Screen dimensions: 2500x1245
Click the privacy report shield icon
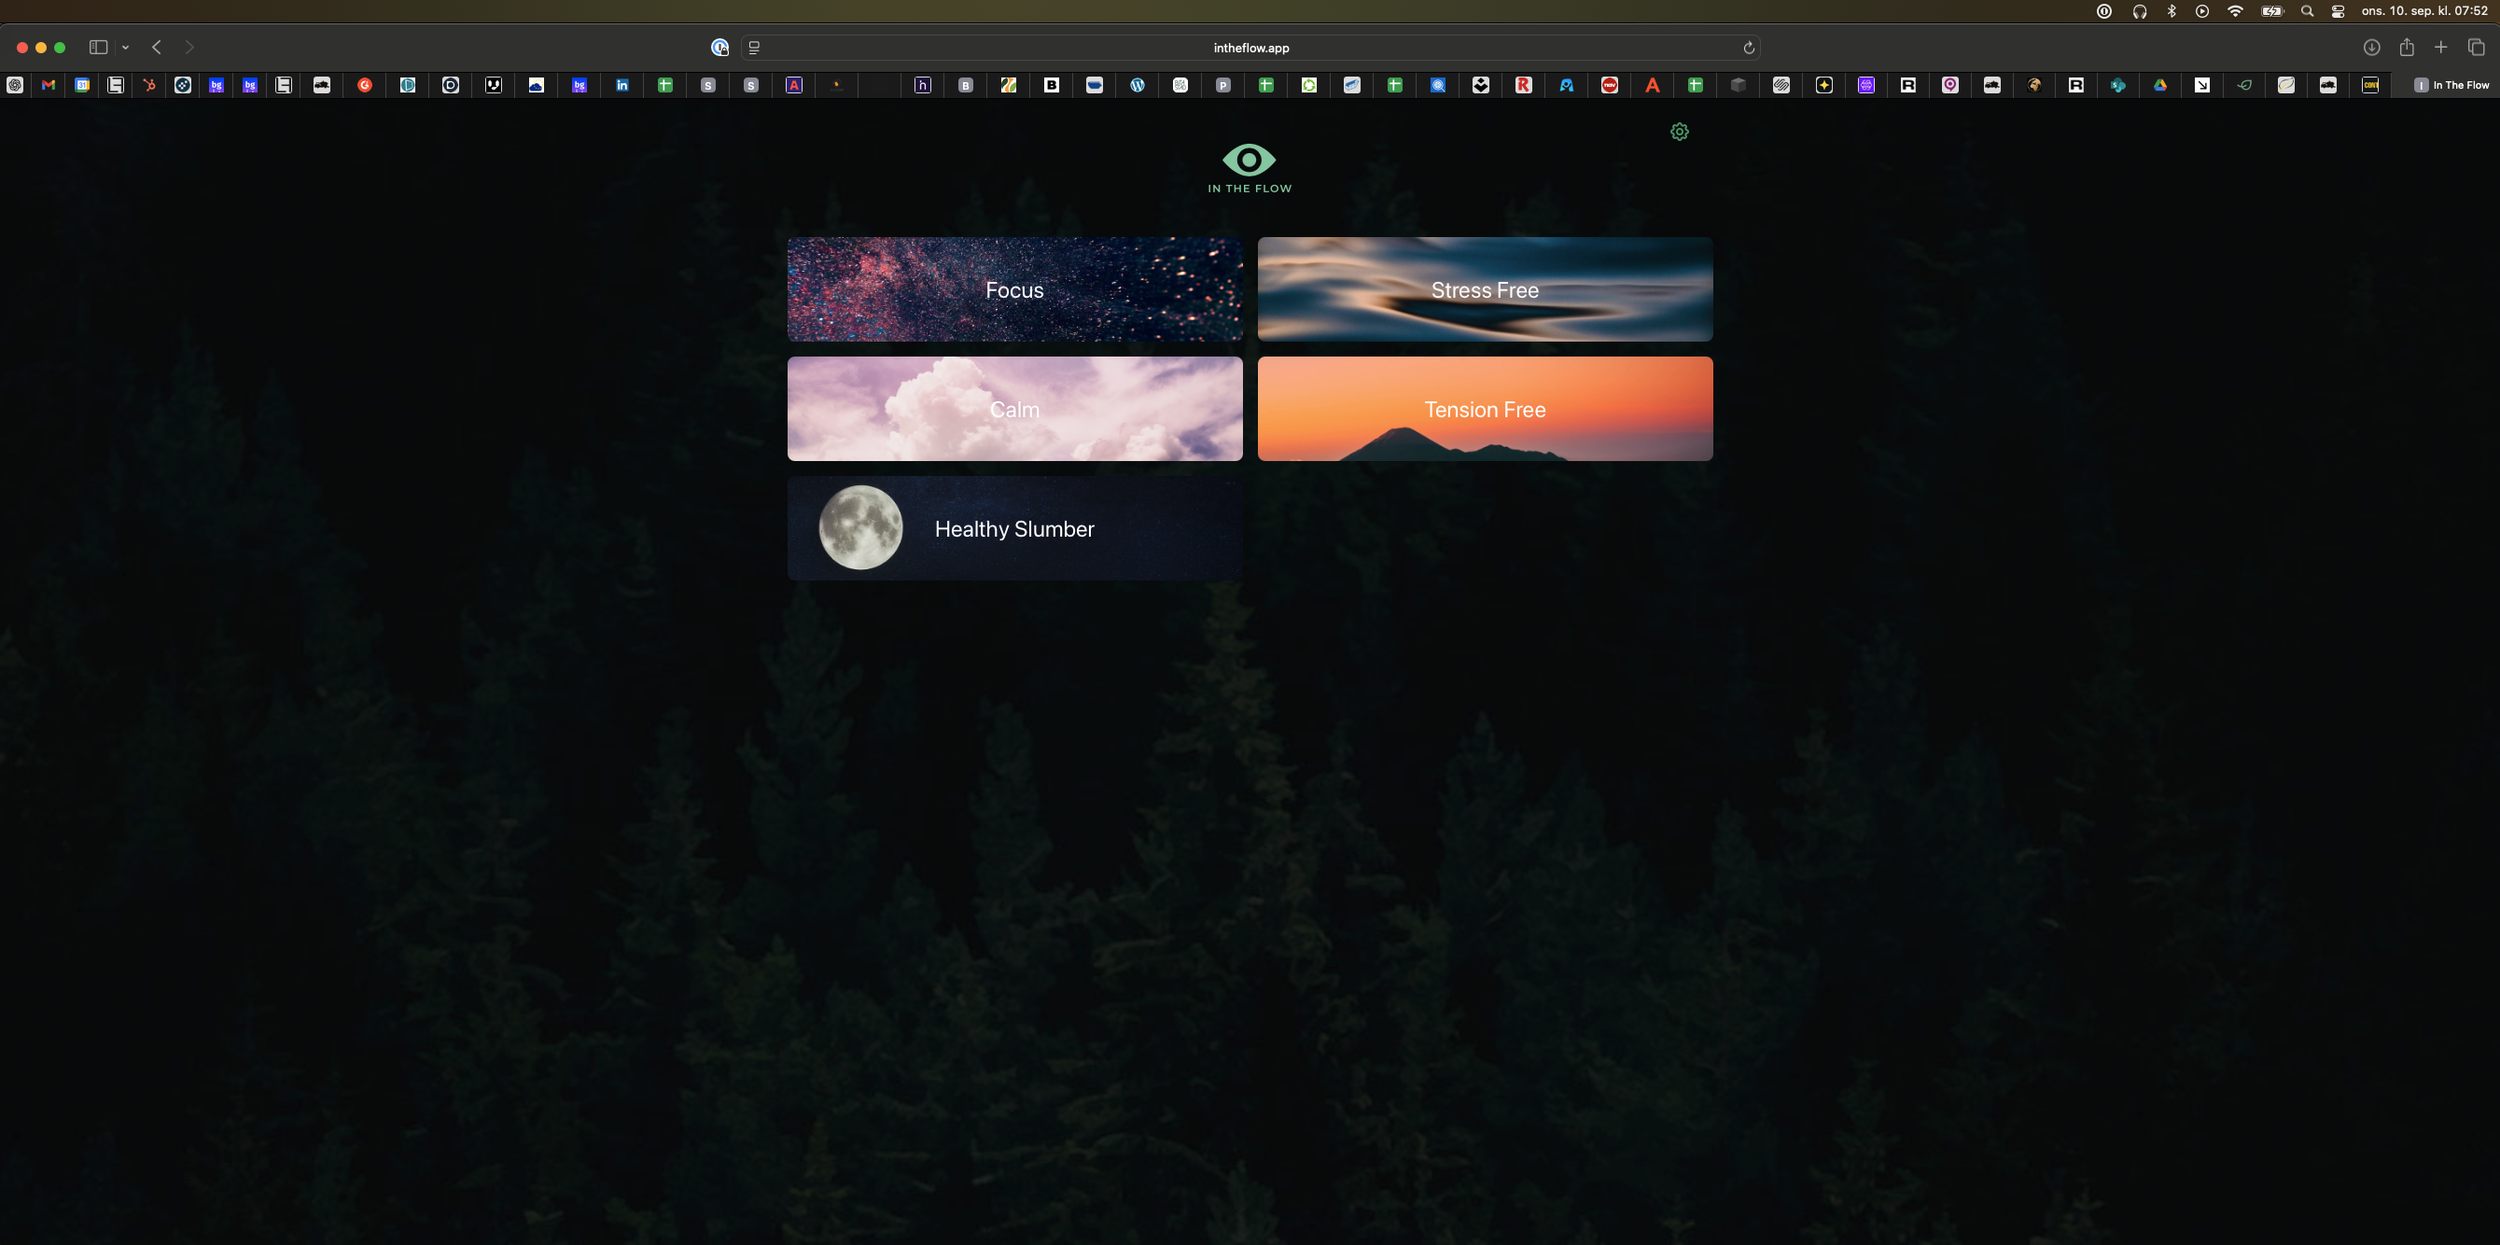click(719, 48)
